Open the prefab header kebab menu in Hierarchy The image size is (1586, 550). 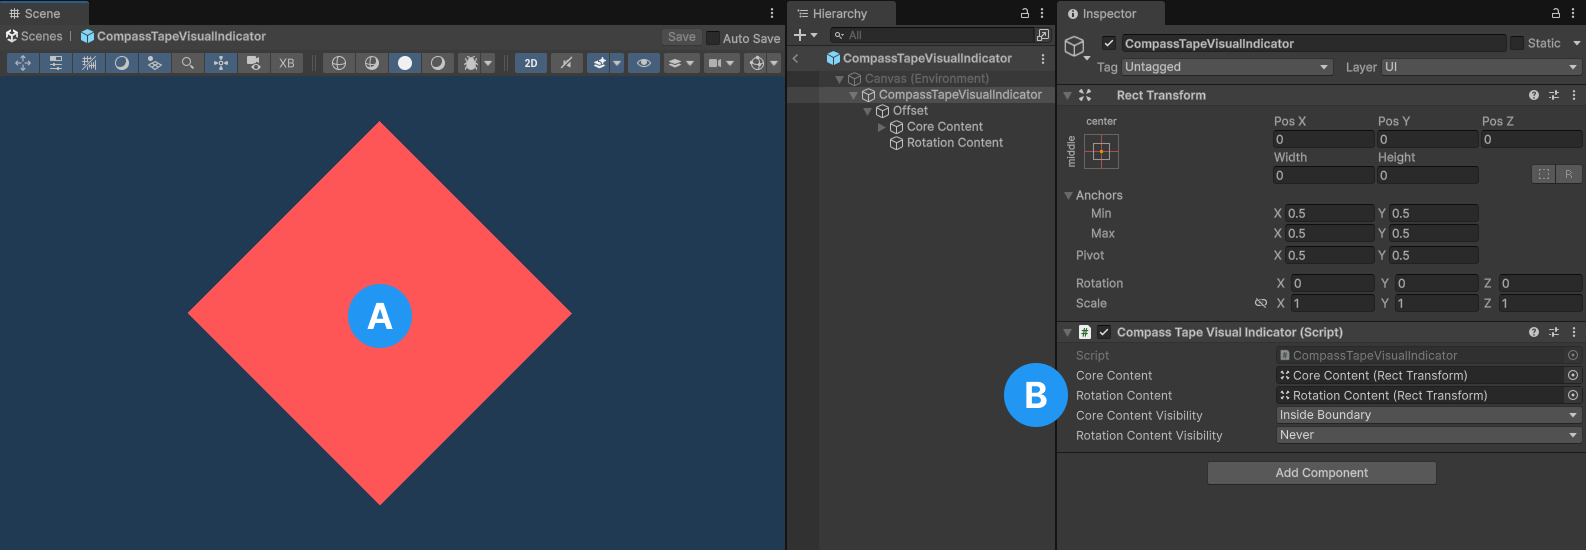1043,59
